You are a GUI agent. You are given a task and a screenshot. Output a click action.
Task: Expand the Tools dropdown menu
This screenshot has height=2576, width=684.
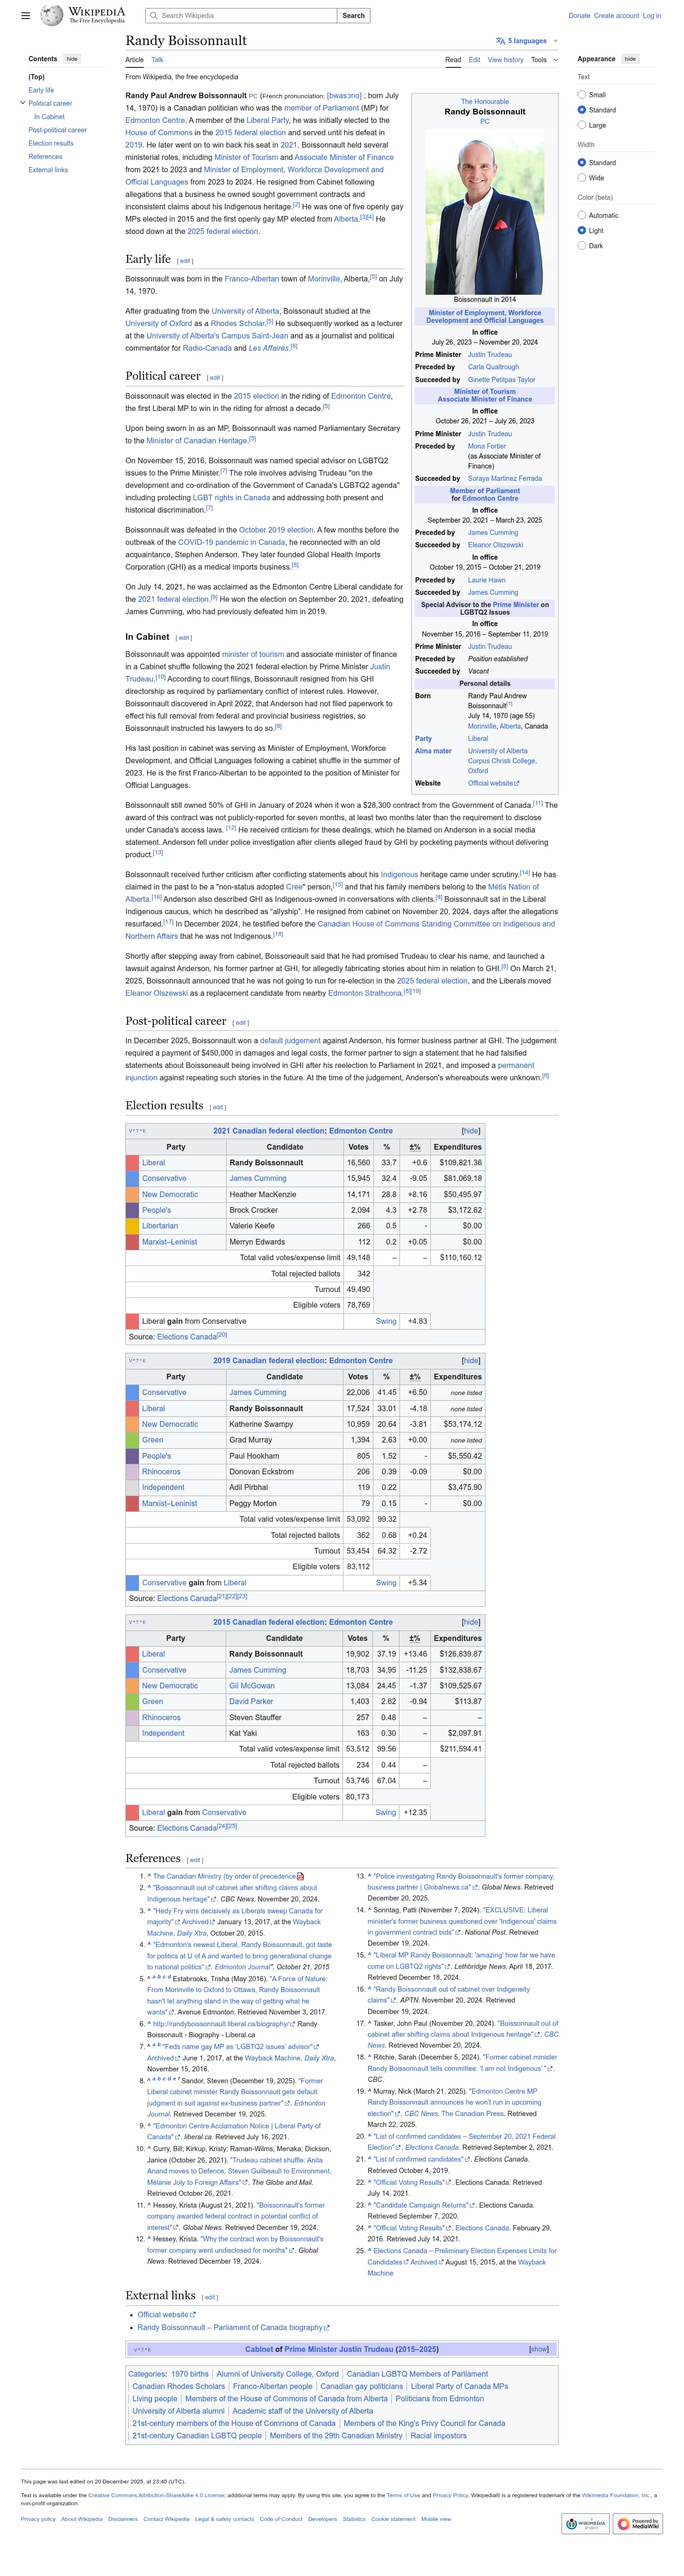click(x=545, y=60)
